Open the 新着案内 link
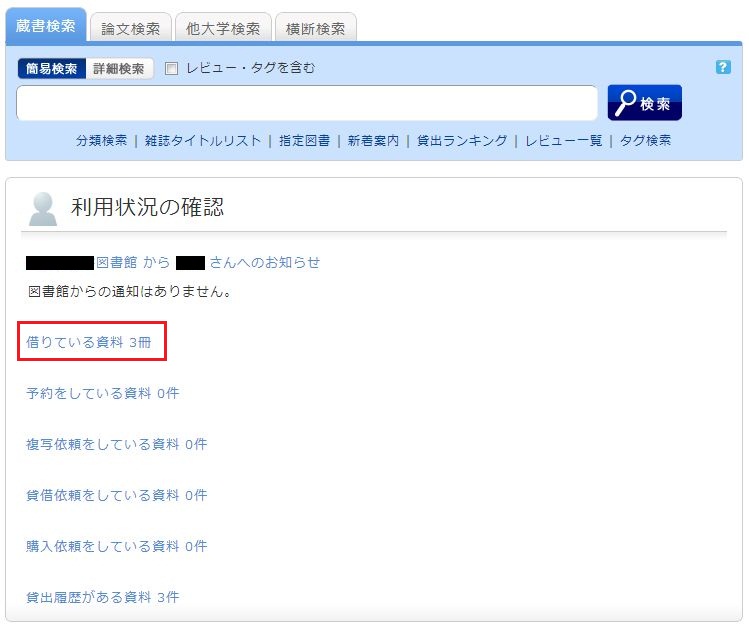 tap(373, 141)
